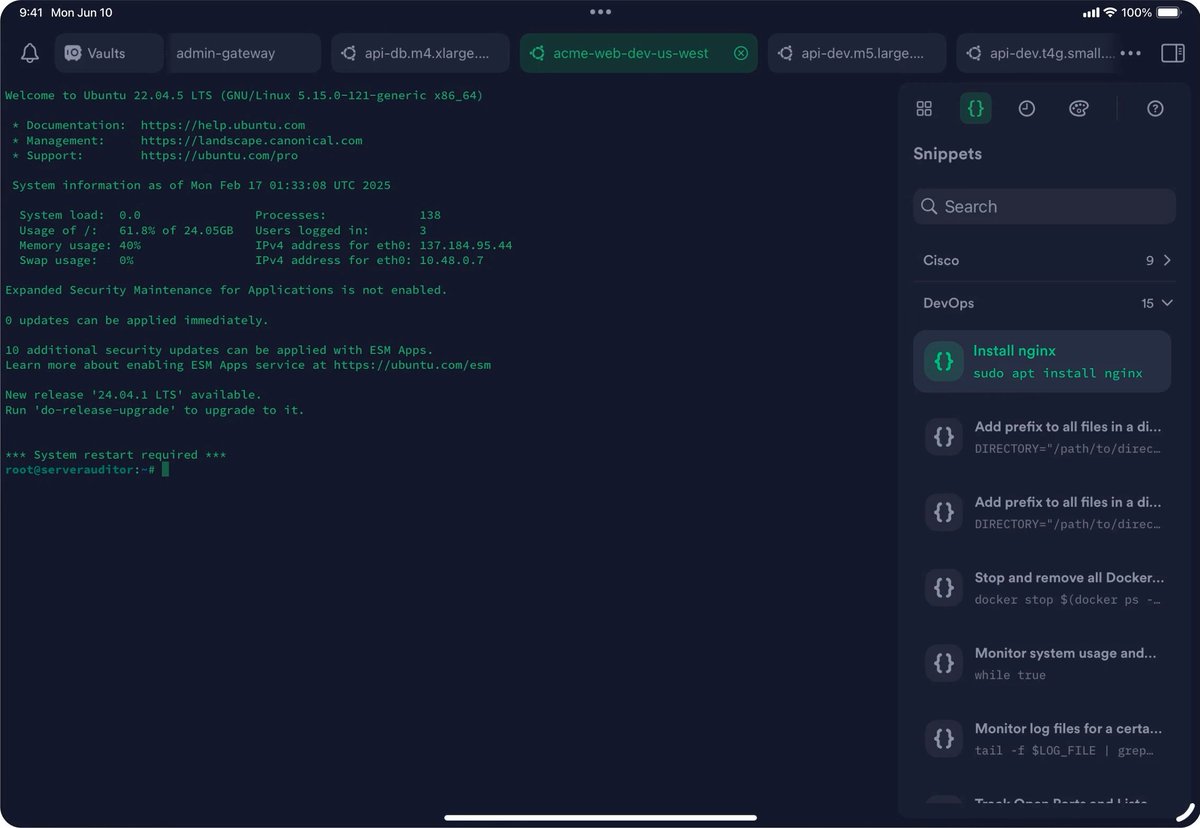Click the 'Snippets' panel heading
1200x828 pixels.
pyautogui.click(x=947, y=154)
